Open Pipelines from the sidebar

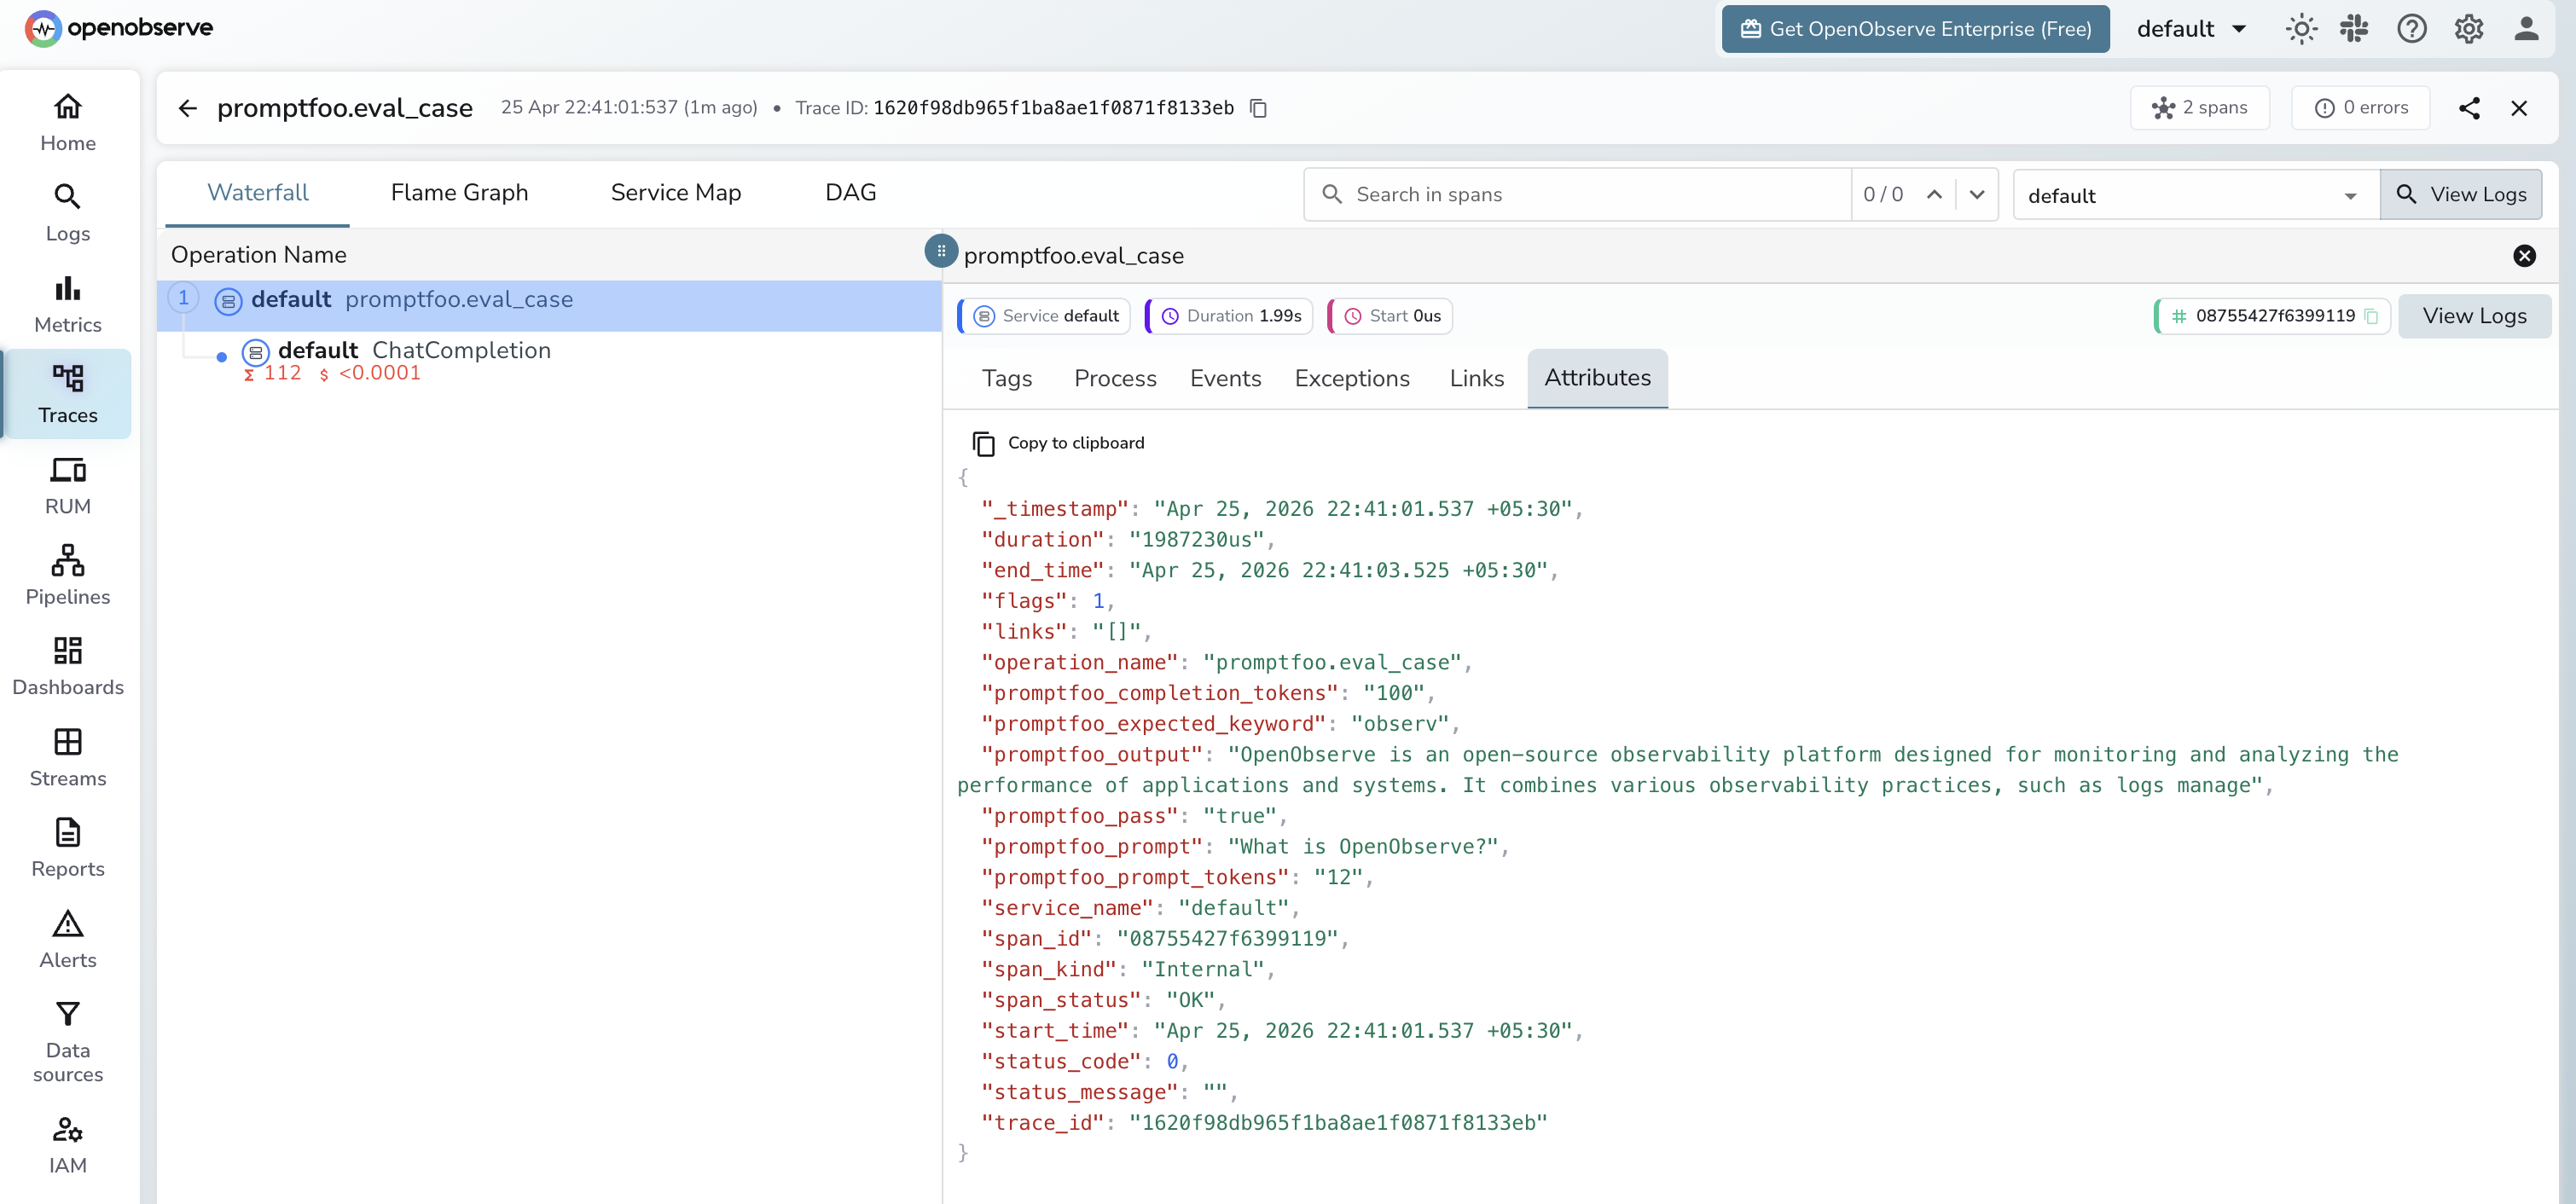(67, 574)
